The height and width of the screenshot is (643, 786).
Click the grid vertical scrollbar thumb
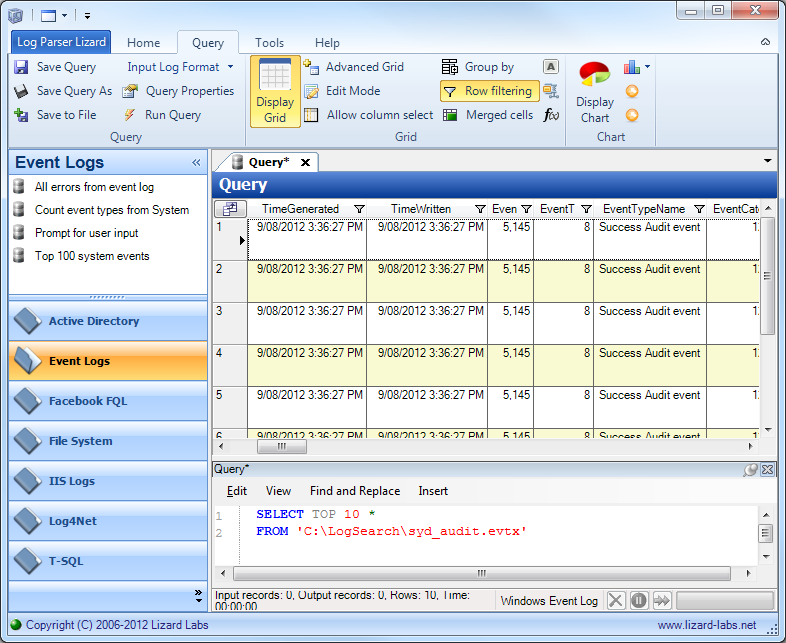click(767, 276)
